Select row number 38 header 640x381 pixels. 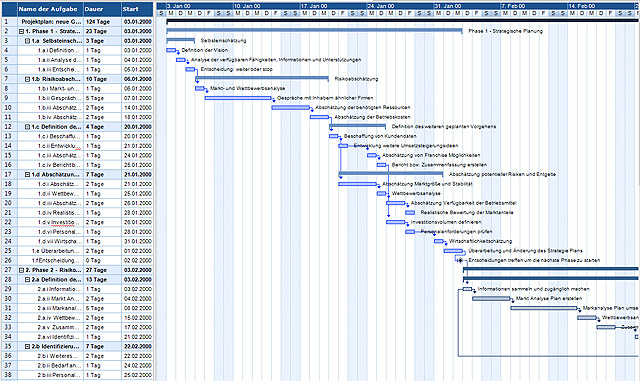click(9, 375)
